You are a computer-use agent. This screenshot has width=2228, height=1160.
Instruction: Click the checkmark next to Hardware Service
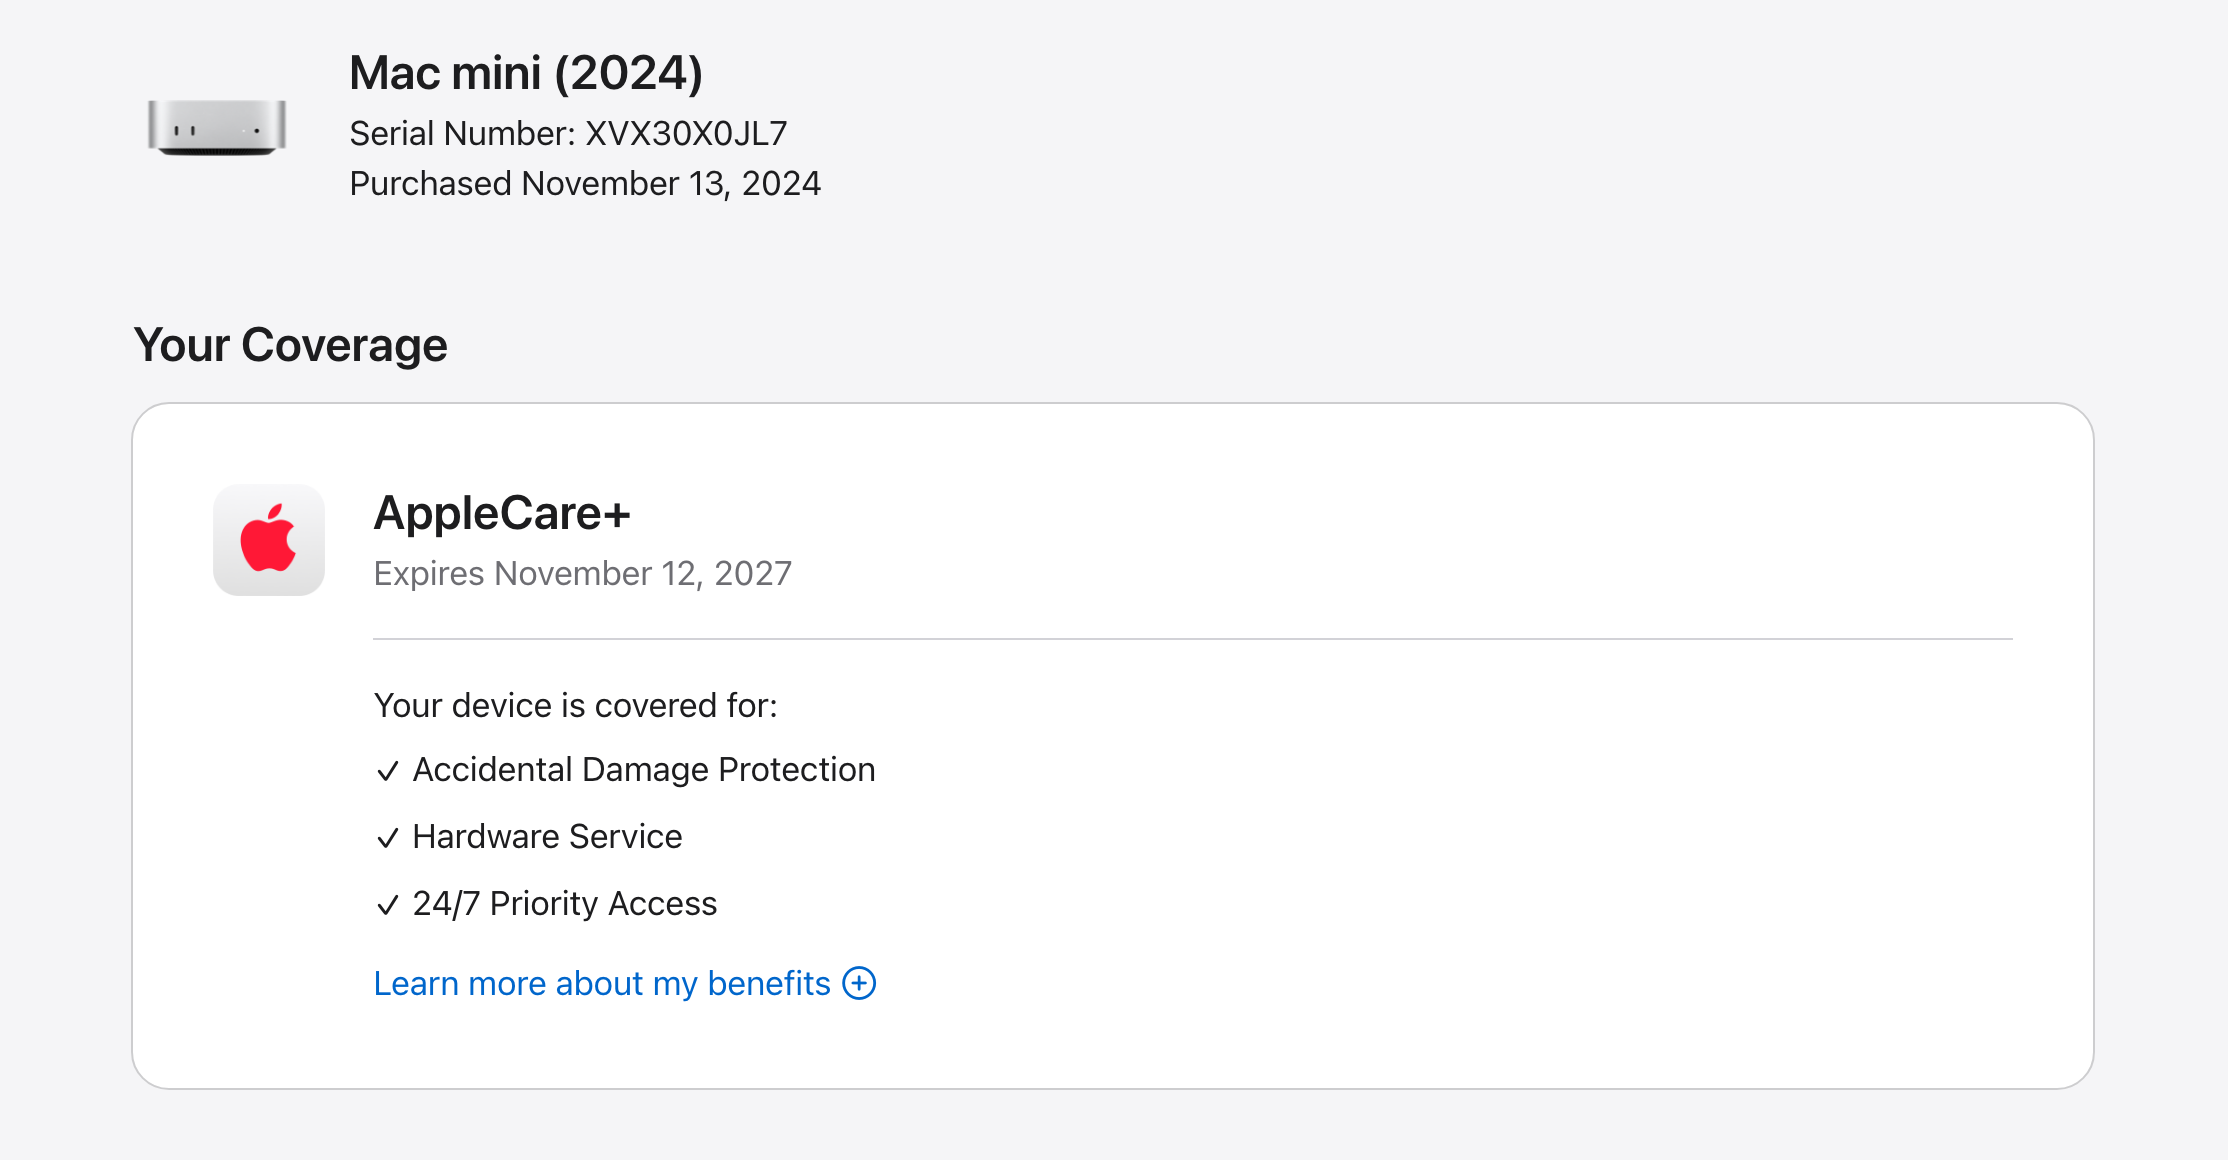point(388,838)
